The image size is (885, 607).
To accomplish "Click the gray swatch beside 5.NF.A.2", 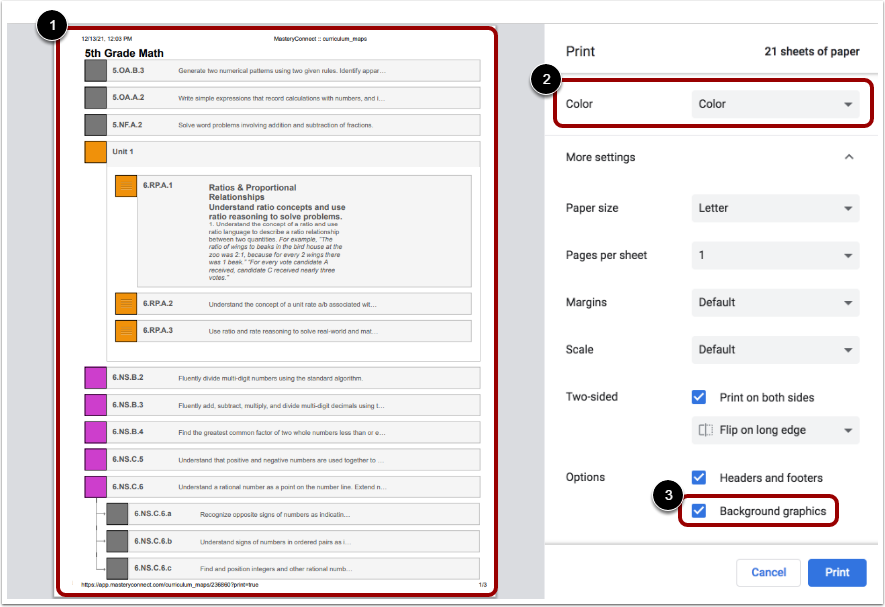I will (x=95, y=125).
